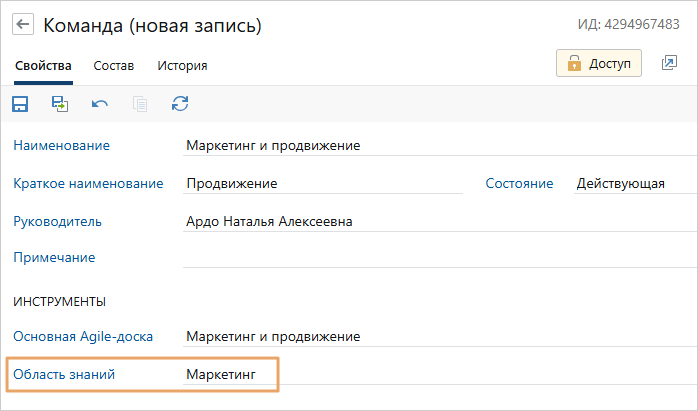Viewport: 698px width, 411px height.
Task: Click the Состояние label link
Action: [519, 183]
